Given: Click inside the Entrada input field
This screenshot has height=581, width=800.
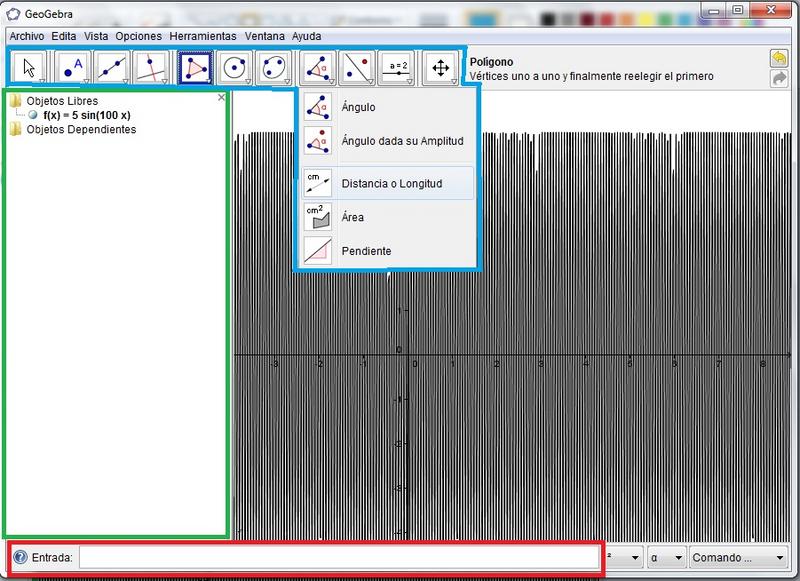Looking at the screenshot, I should click(x=340, y=557).
